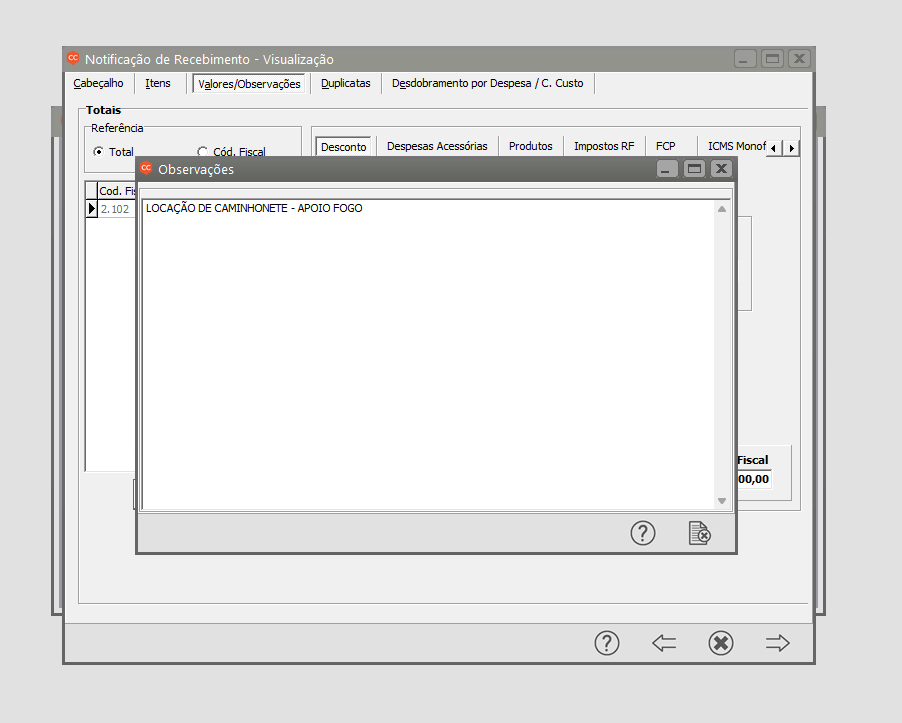Open help in the main window footer

tap(607, 643)
